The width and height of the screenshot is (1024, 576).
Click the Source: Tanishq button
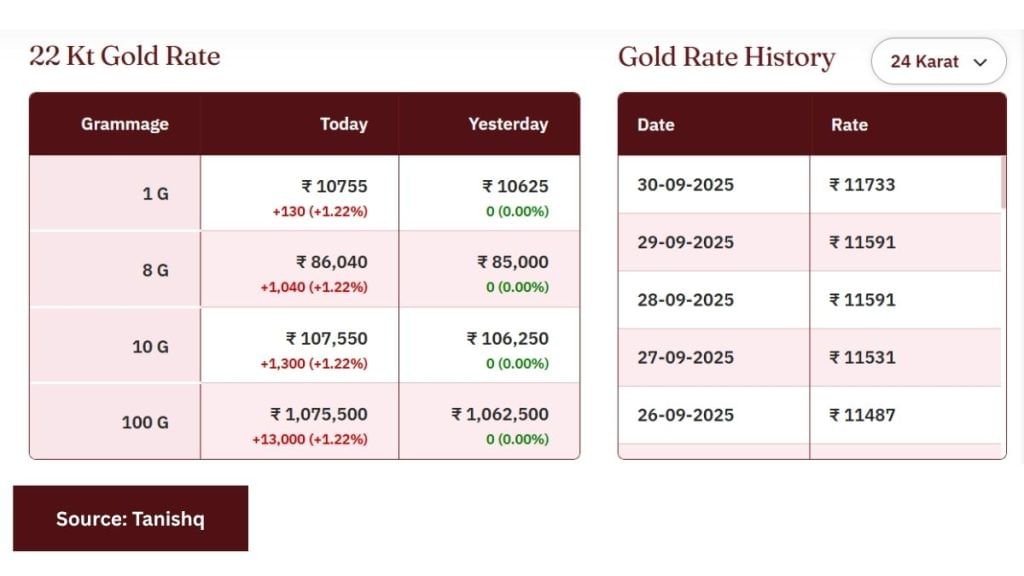coord(131,519)
